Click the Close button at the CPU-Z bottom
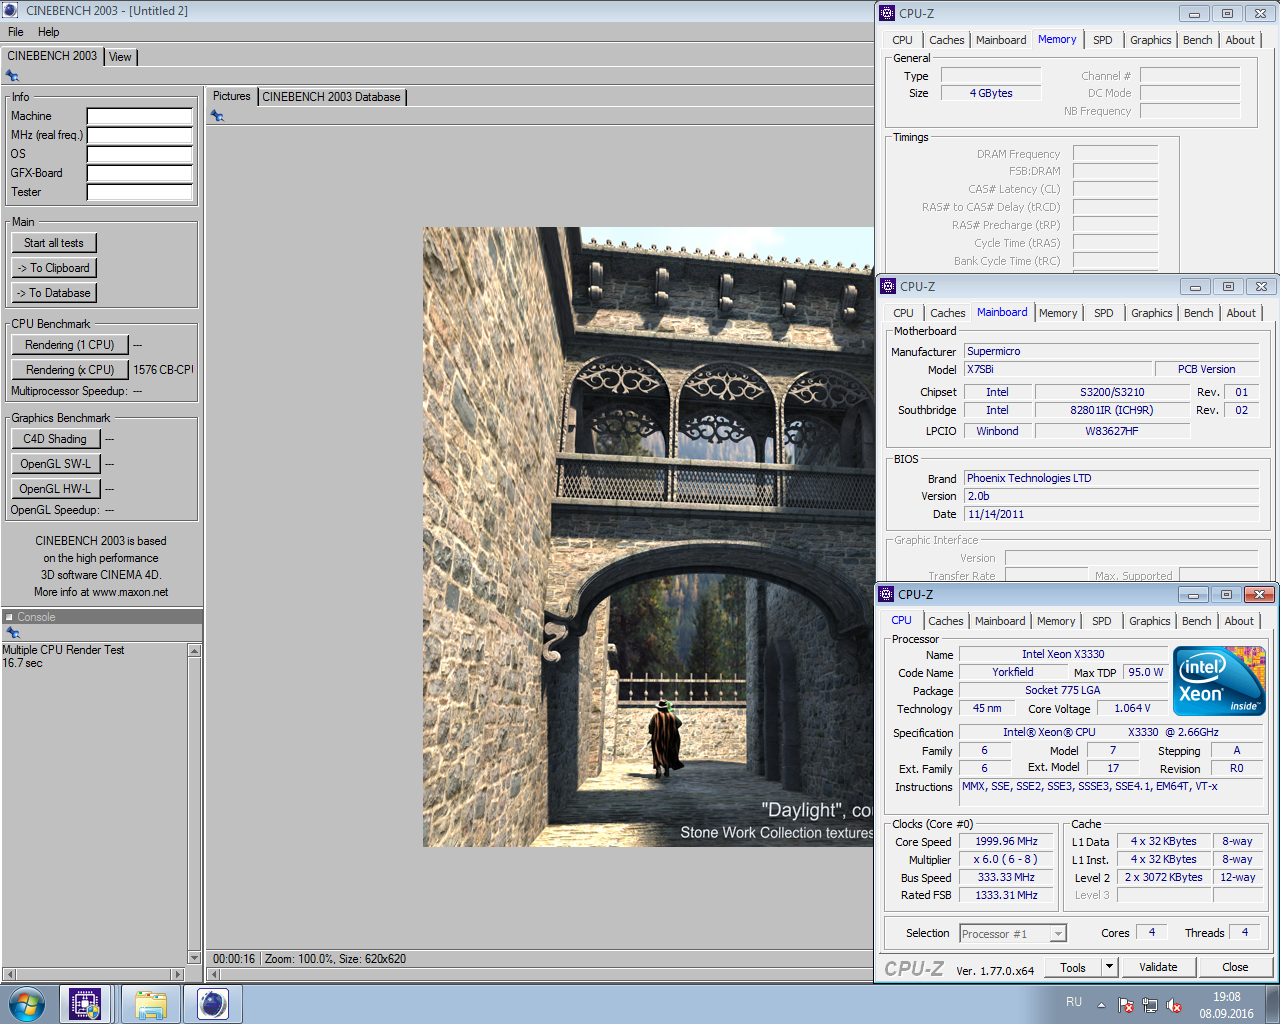The height and width of the screenshot is (1024, 1280). point(1235,967)
